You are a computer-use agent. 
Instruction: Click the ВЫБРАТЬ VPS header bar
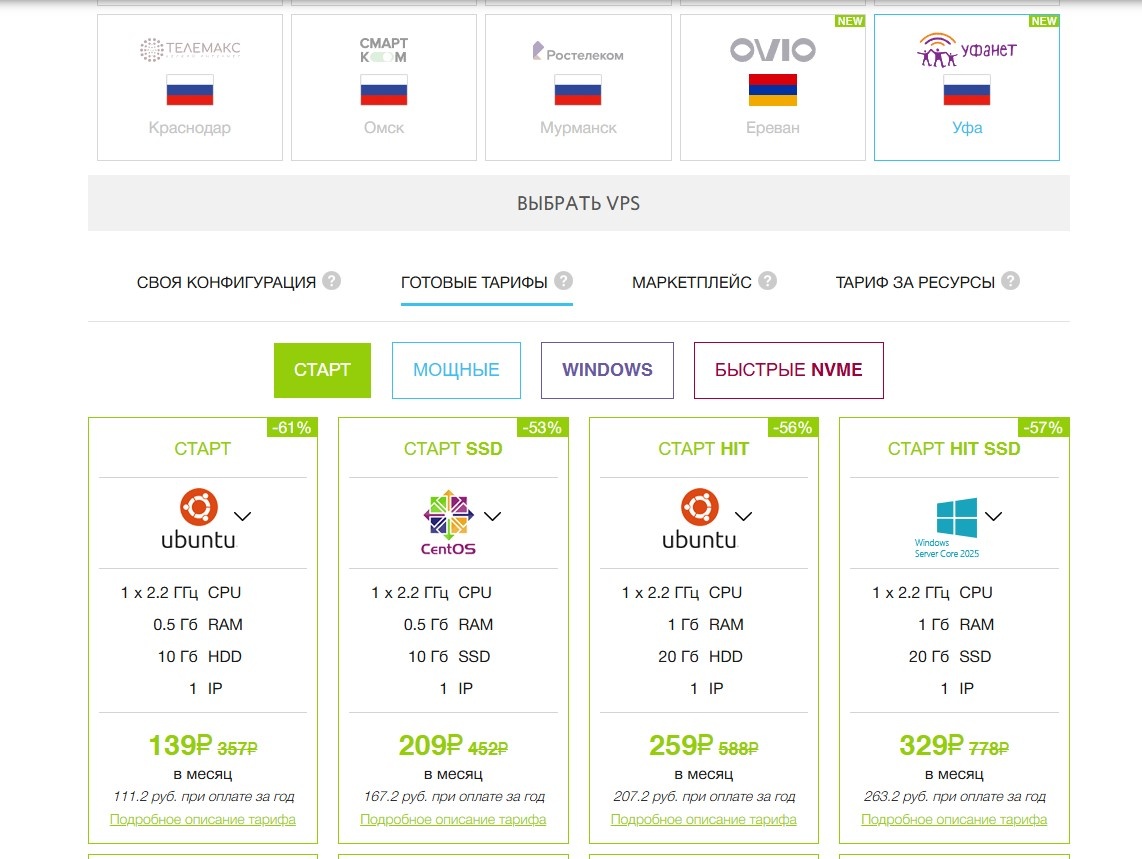(578, 203)
